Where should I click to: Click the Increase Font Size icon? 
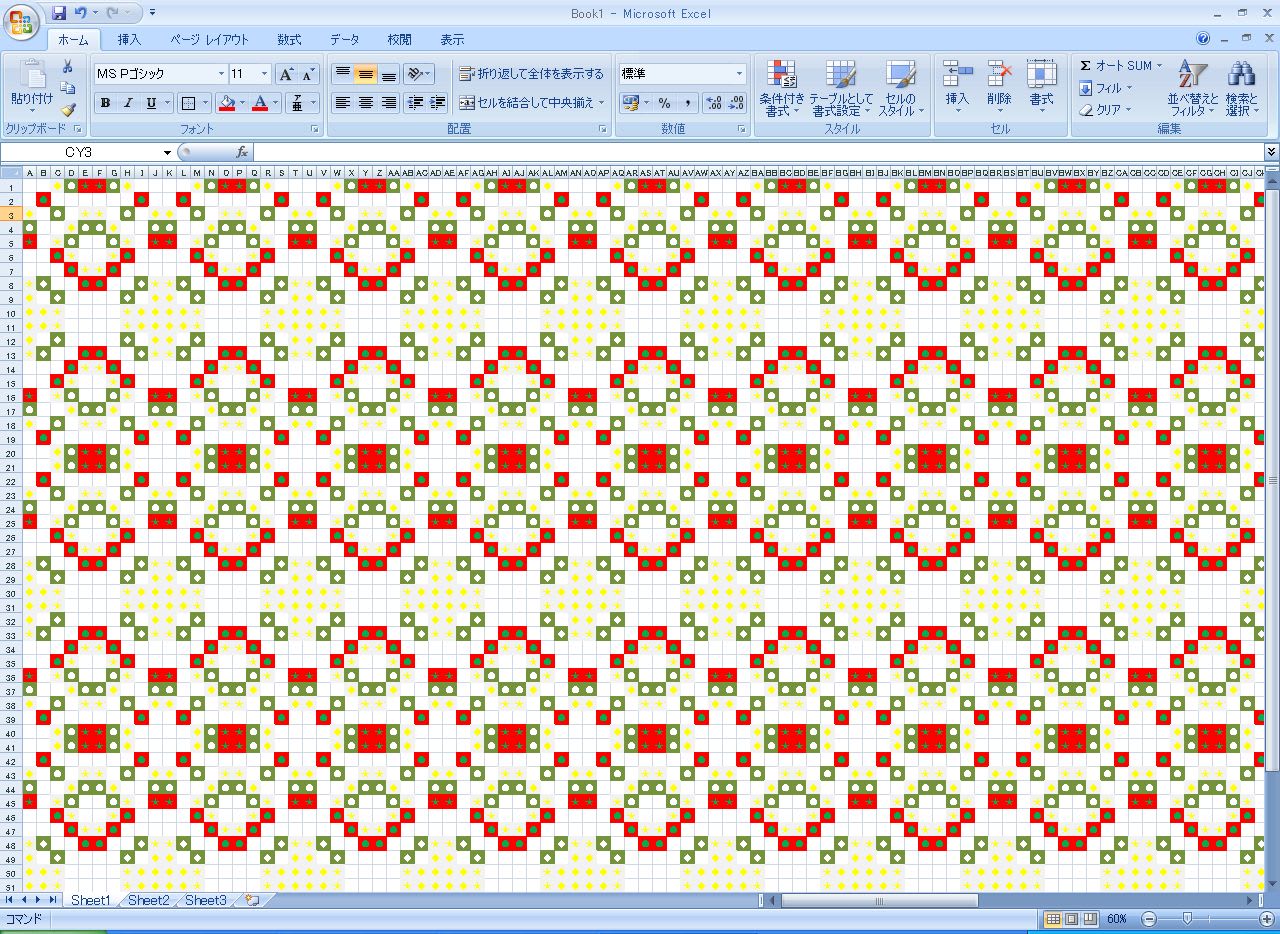pos(286,74)
